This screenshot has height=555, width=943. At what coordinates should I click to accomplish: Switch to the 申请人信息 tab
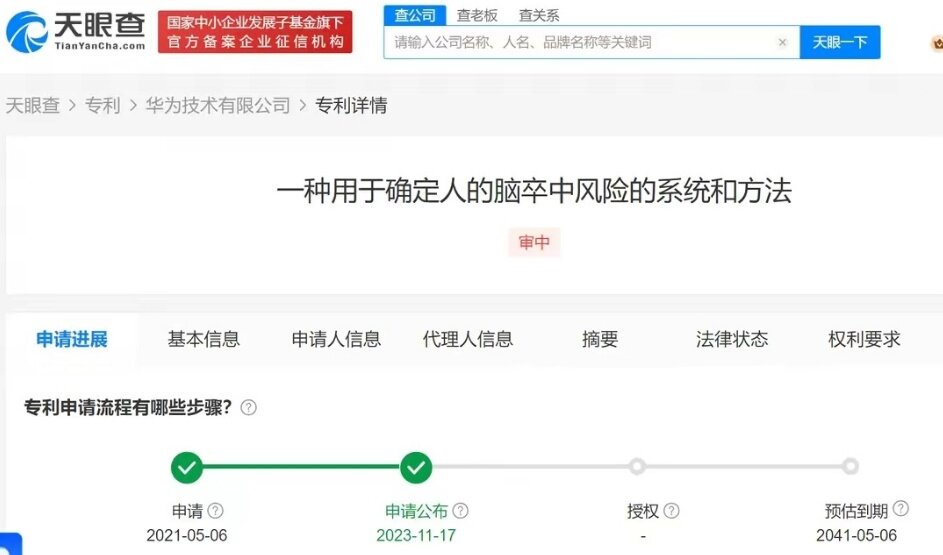pos(336,339)
